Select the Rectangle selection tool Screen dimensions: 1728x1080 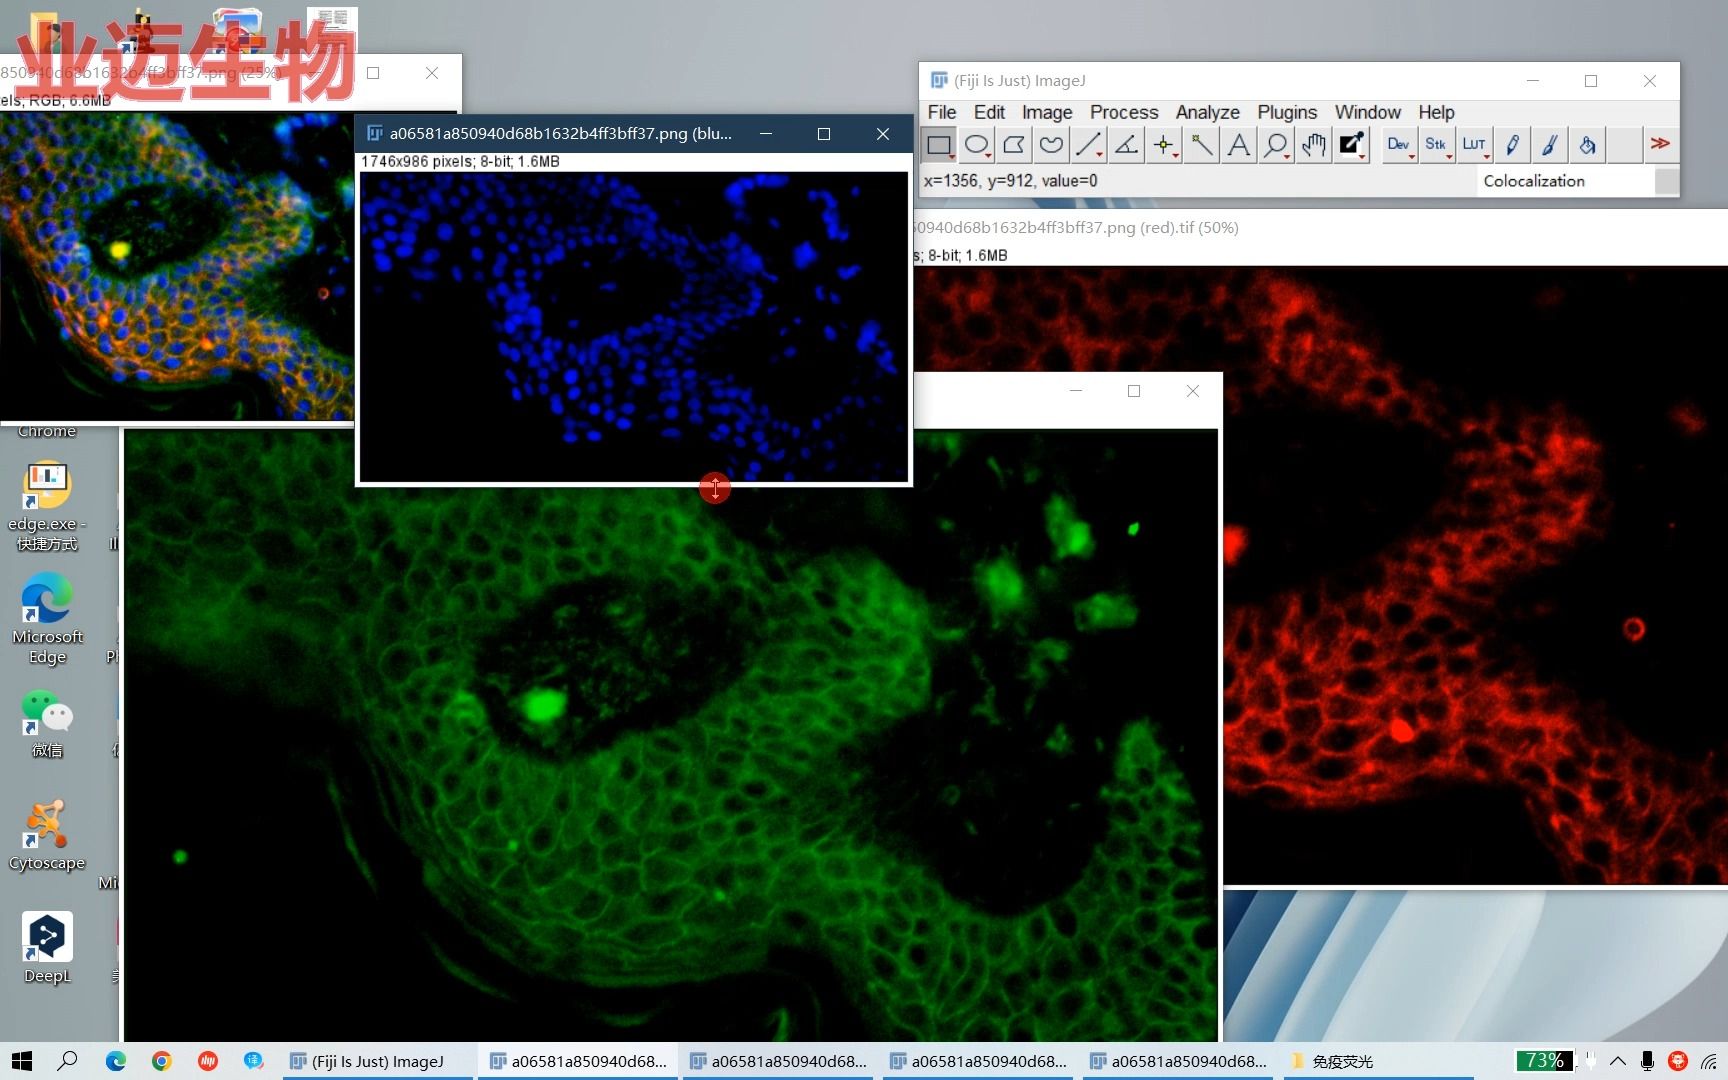point(939,145)
